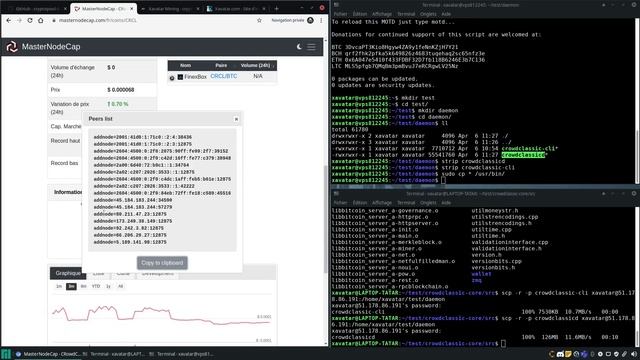
Task: Go back in the browser
Action: 9,20
